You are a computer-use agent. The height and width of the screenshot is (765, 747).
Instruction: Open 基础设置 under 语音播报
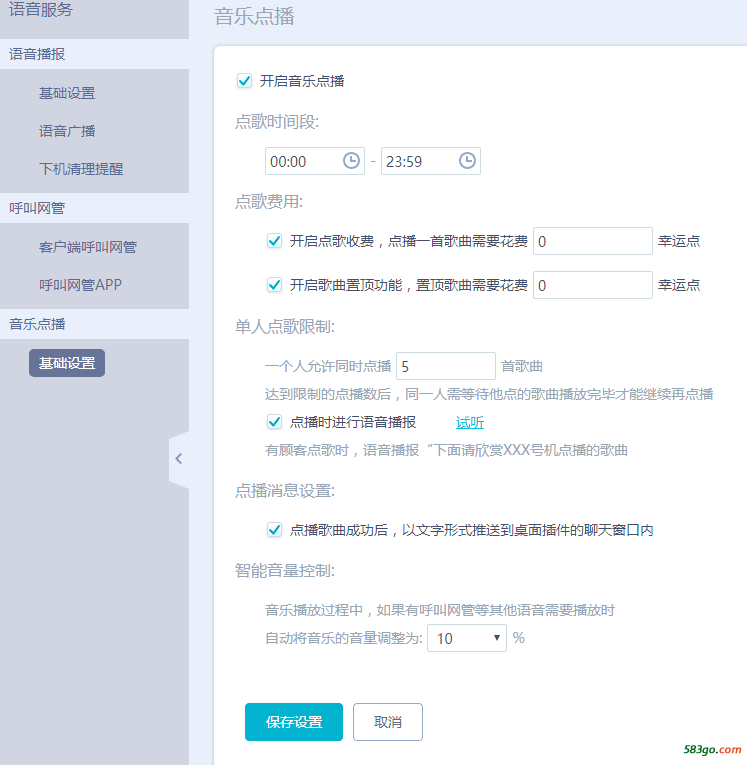[x=67, y=93]
